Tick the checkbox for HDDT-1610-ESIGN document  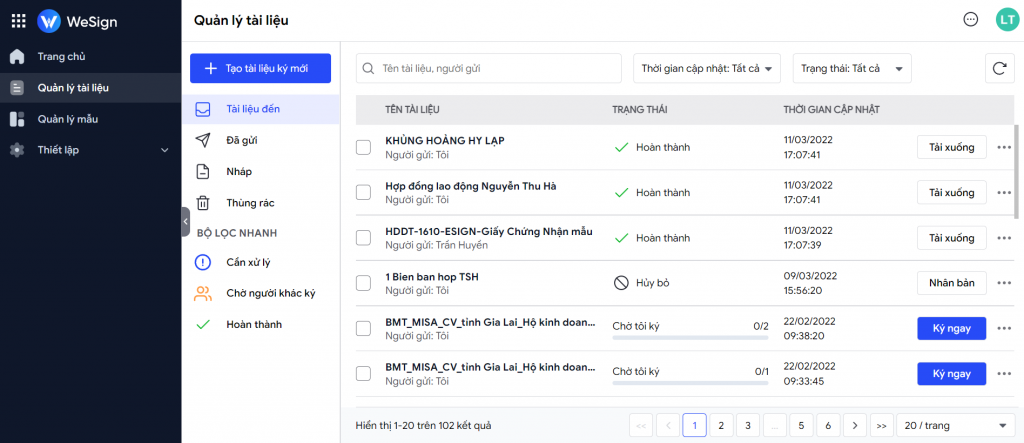tap(363, 238)
